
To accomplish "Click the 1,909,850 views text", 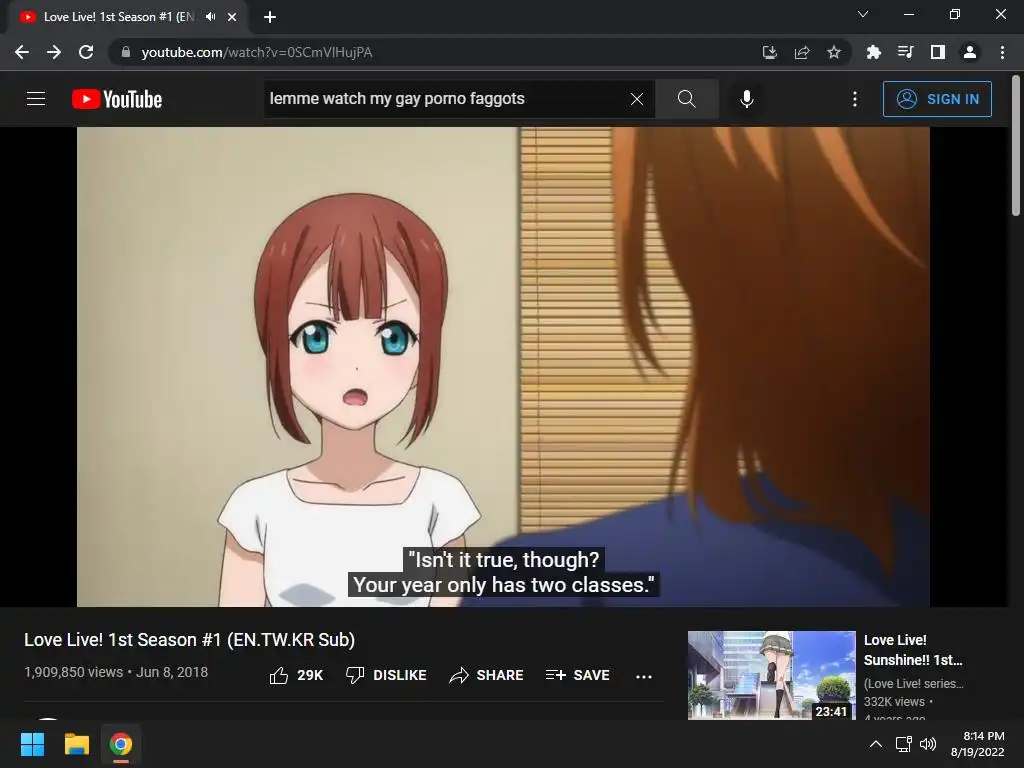I will tap(73, 672).
